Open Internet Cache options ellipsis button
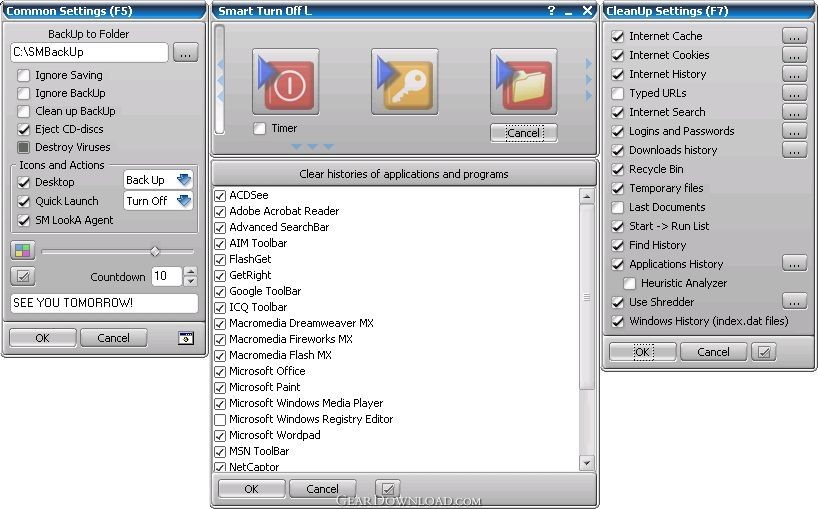Screen dimensions: 818x509 [x=795, y=36]
